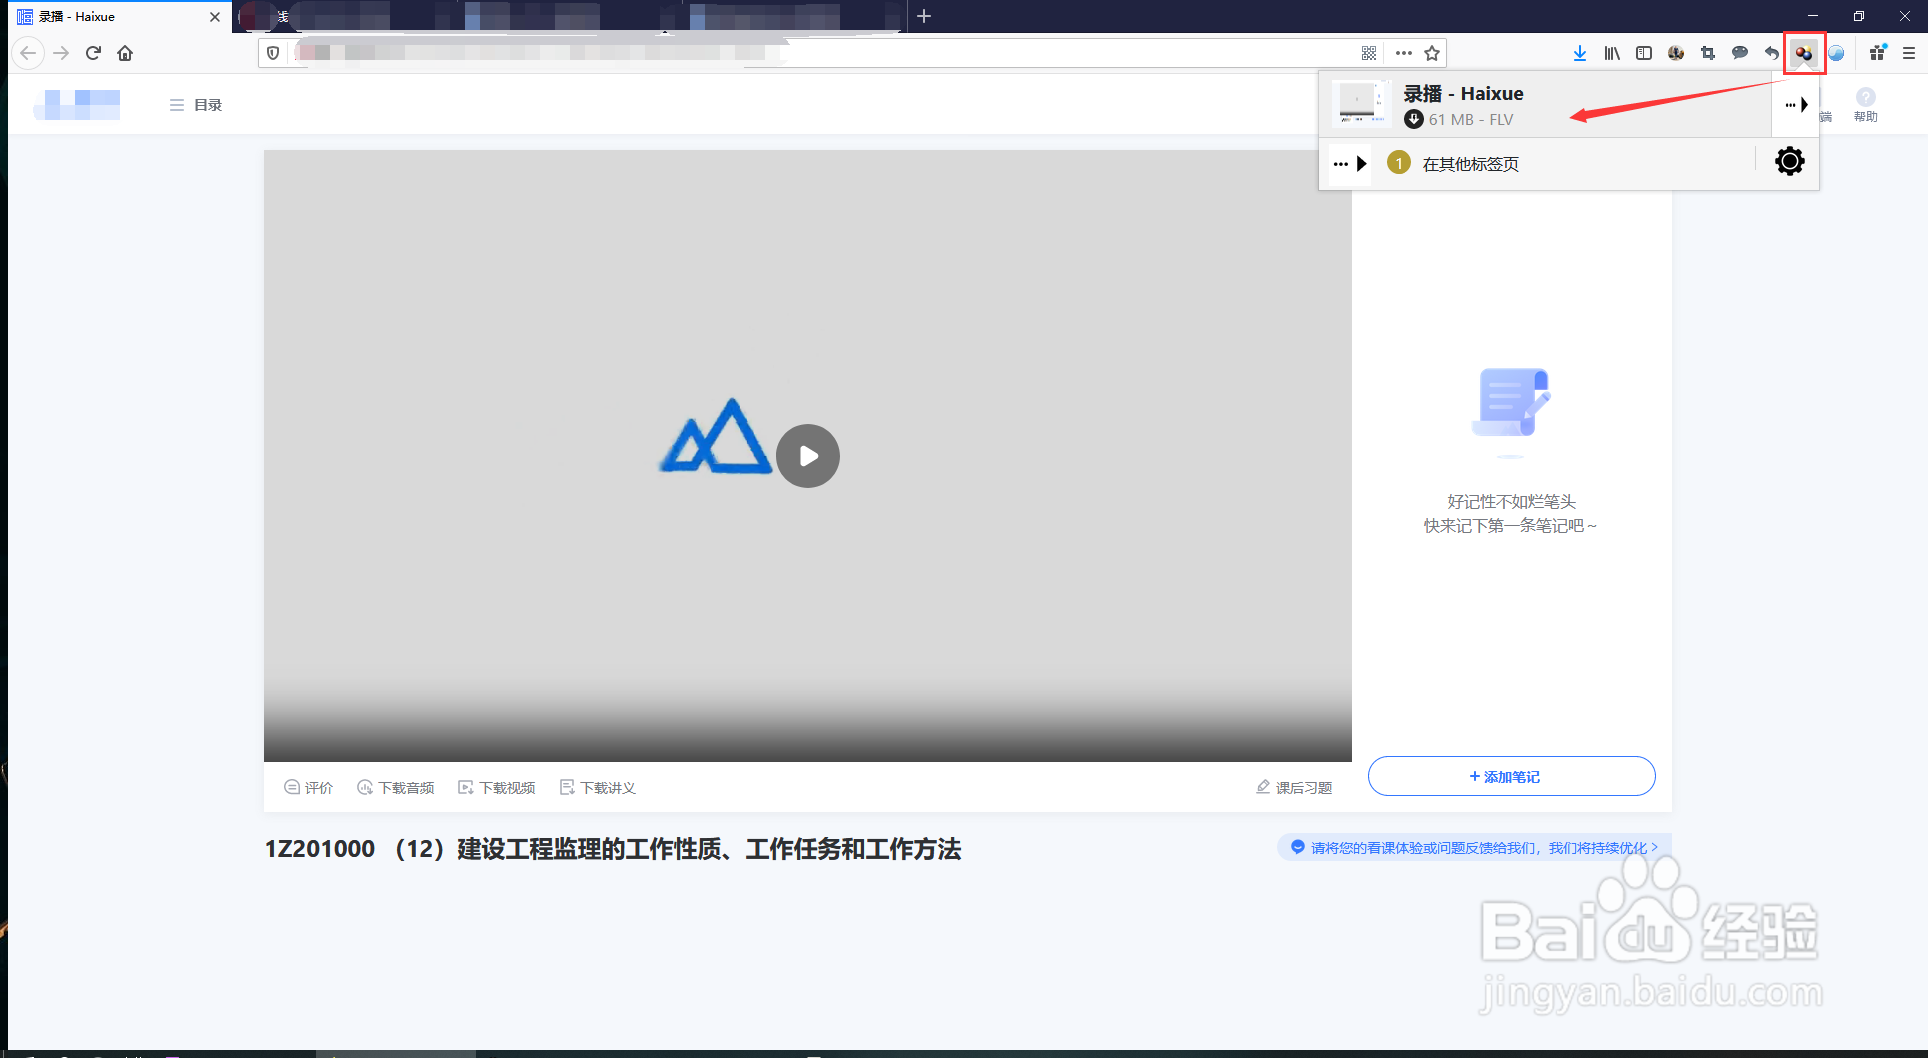Screen dimensions: 1928x1058
Task: Toggle the sidebar view icon
Action: coord(1644,53)
